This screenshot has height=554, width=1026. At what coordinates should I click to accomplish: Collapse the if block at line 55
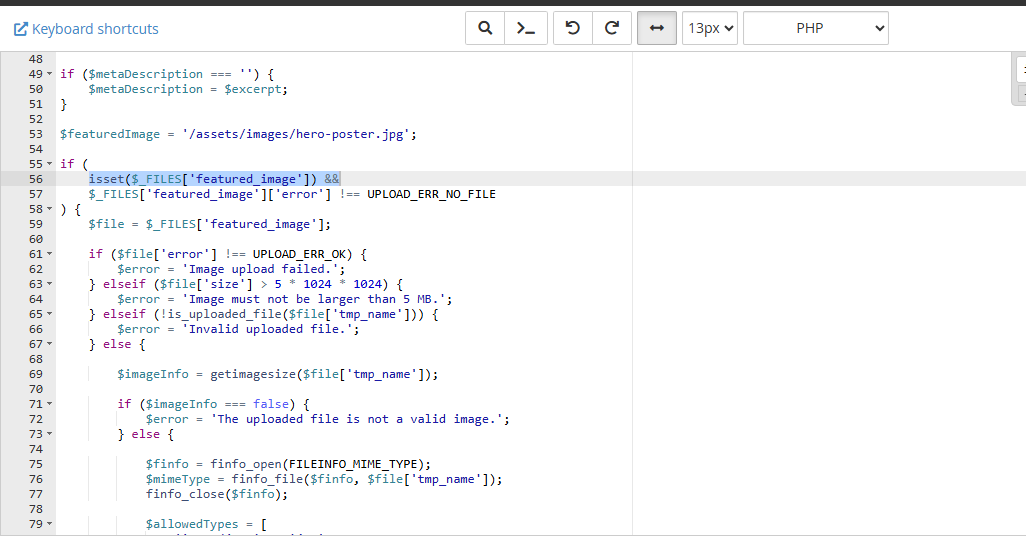pyautogui.click(x=50, y=164)
